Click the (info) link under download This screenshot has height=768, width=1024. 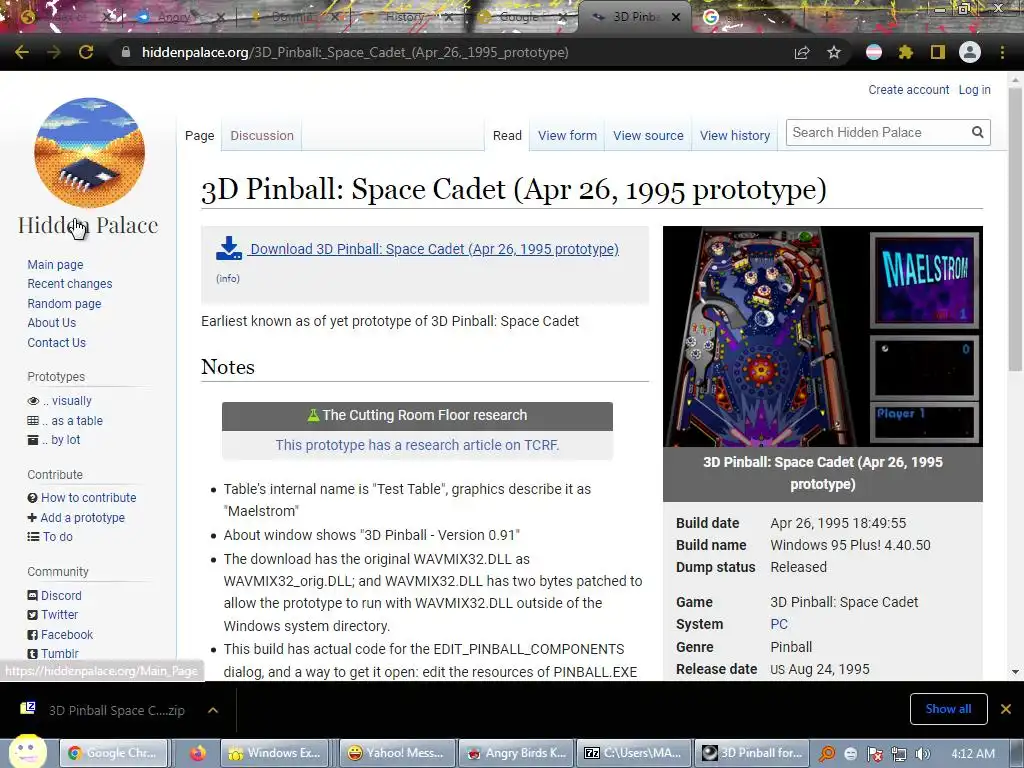pyautogui.click(x=228, y=278)
